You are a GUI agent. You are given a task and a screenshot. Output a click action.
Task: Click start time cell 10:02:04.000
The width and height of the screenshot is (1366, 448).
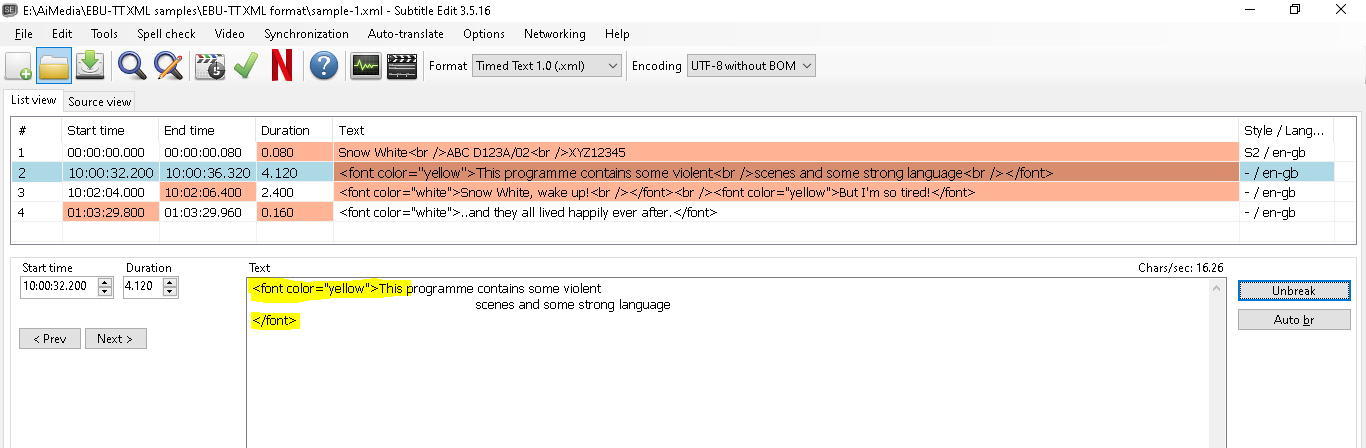click(x=109, y=192)
